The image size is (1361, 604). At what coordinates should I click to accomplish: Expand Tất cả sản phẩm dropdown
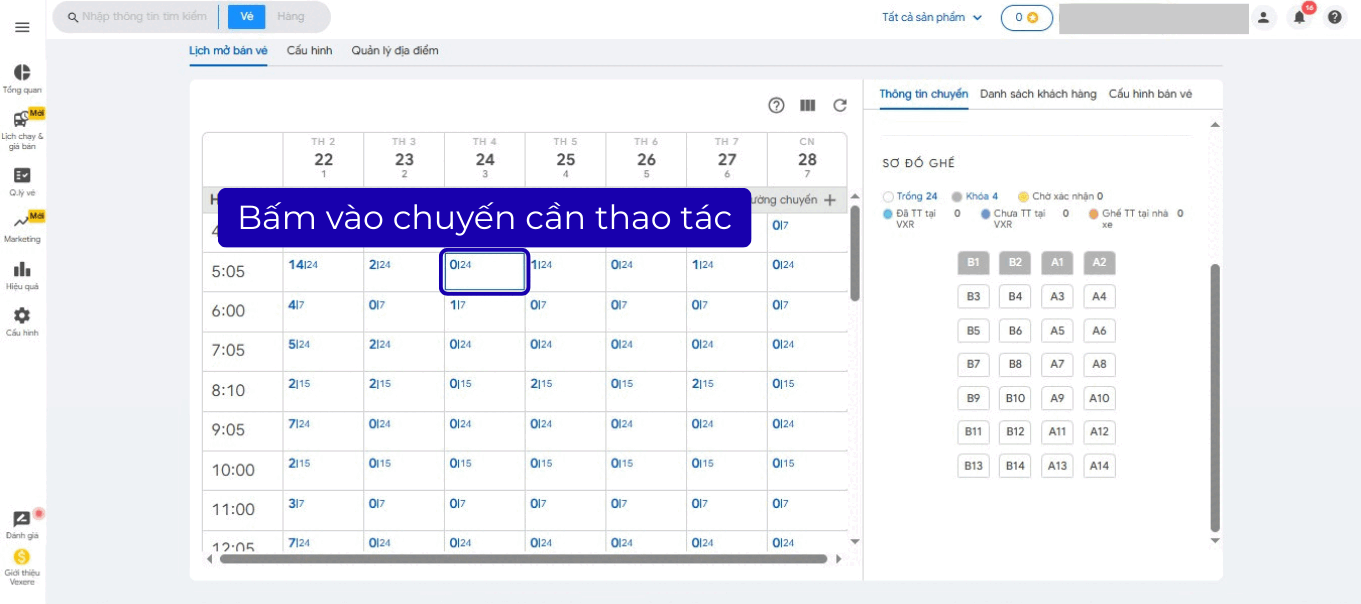pyautogui.click(x=932, y=17)
